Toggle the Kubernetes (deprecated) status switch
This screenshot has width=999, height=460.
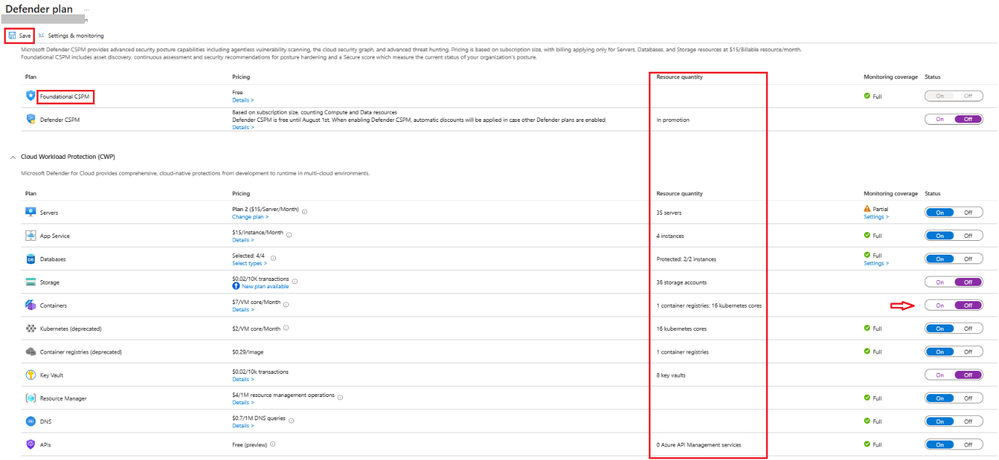coord(953,329)
